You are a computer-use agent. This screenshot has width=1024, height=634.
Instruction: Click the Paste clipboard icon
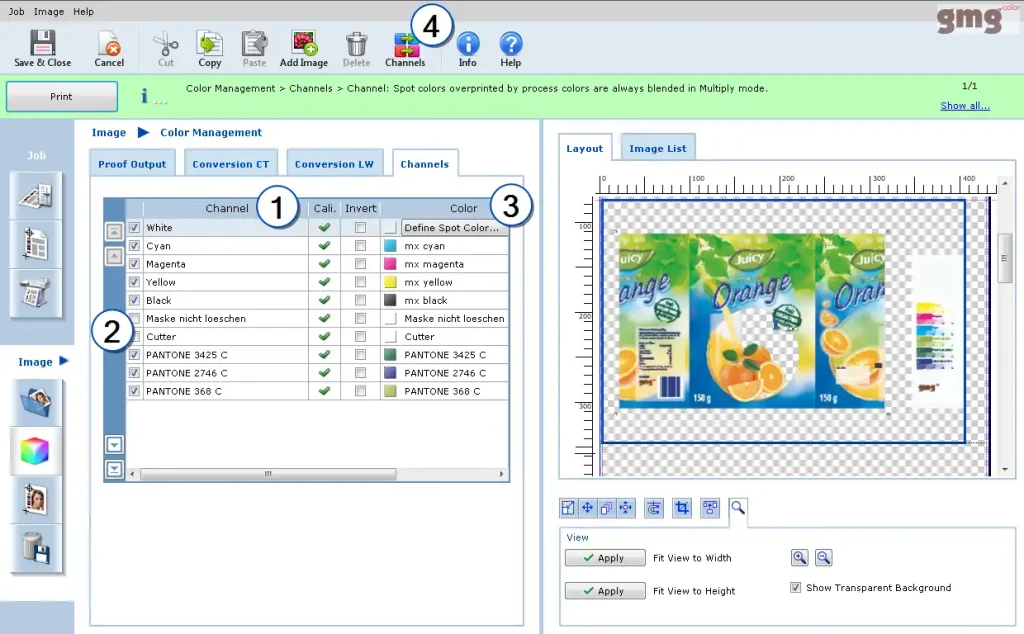[x=254, y=44]
